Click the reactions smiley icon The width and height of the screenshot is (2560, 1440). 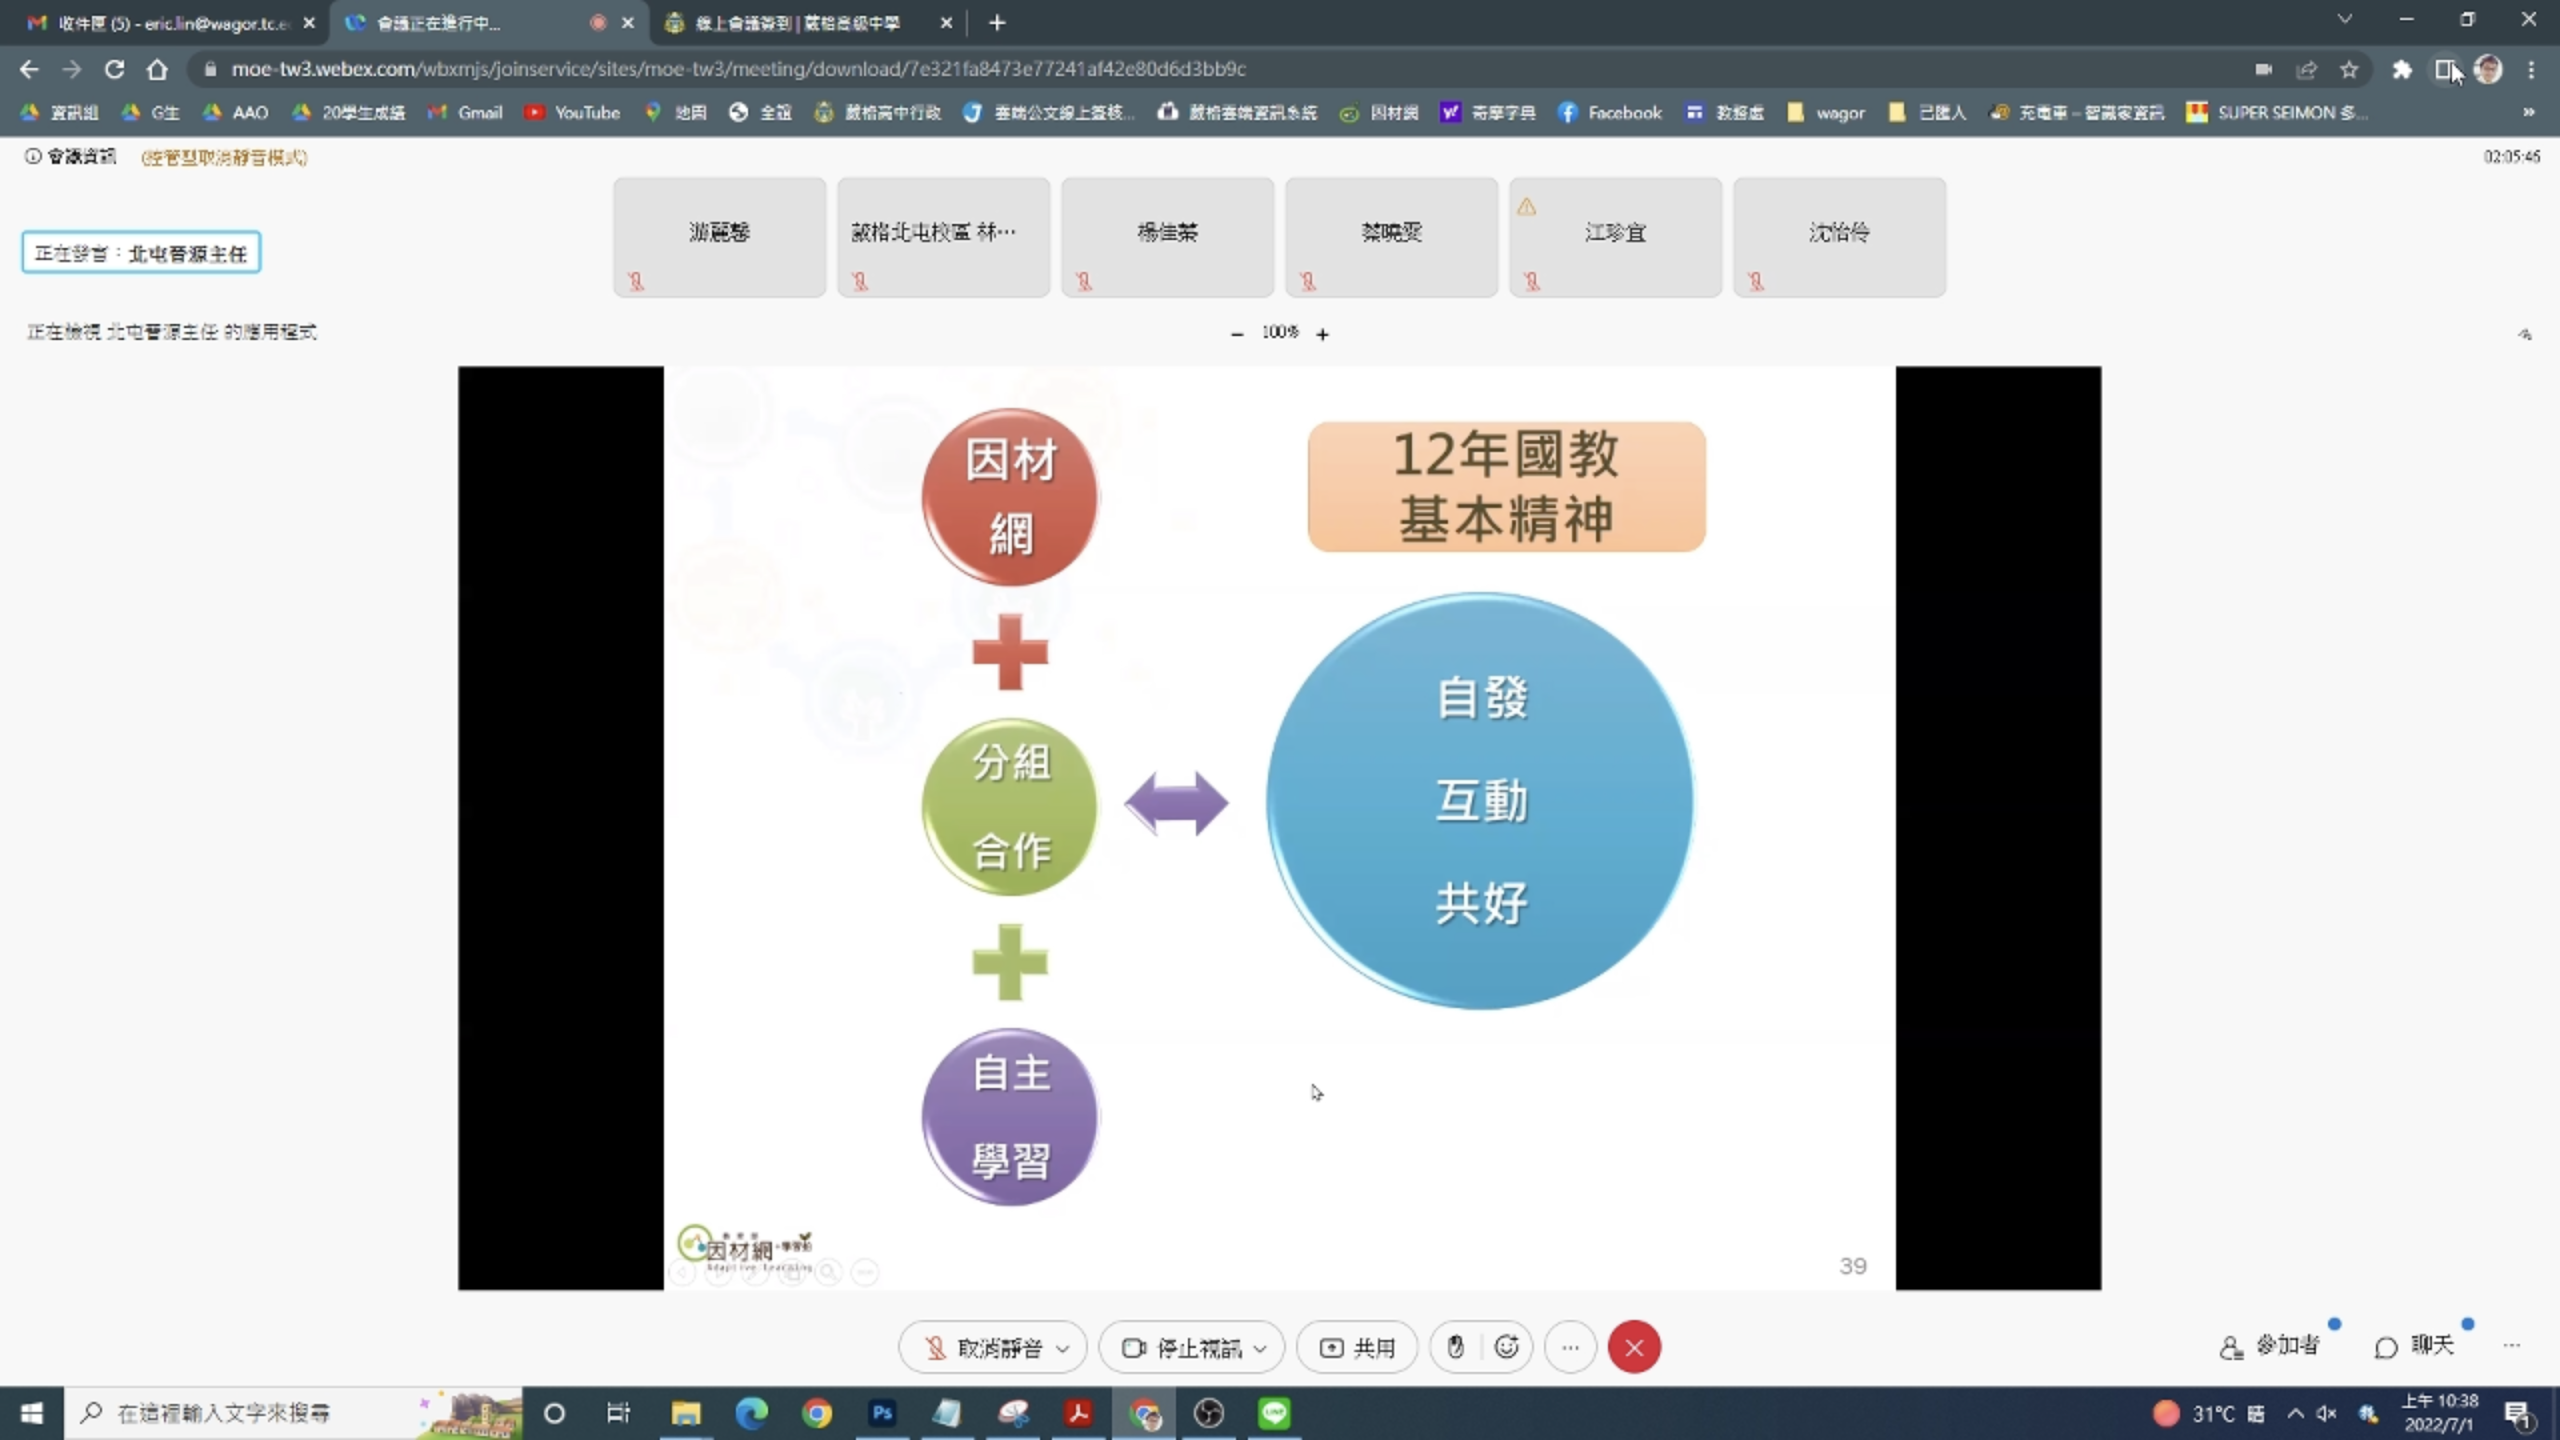click(x=1506, y=1347)
